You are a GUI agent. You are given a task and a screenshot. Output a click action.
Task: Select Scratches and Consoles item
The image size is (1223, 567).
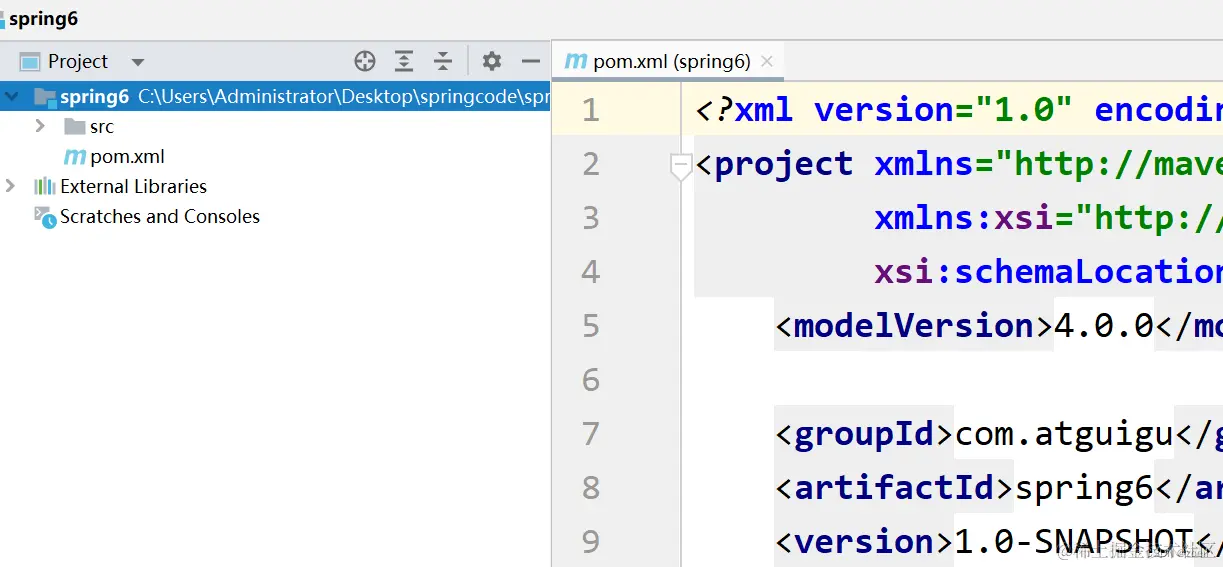pos(160,216)
